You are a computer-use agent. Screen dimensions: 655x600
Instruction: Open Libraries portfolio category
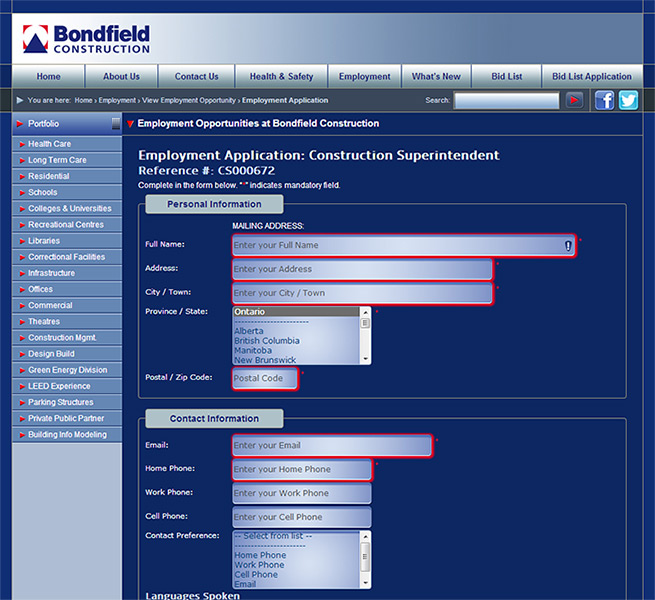[67, 241]
